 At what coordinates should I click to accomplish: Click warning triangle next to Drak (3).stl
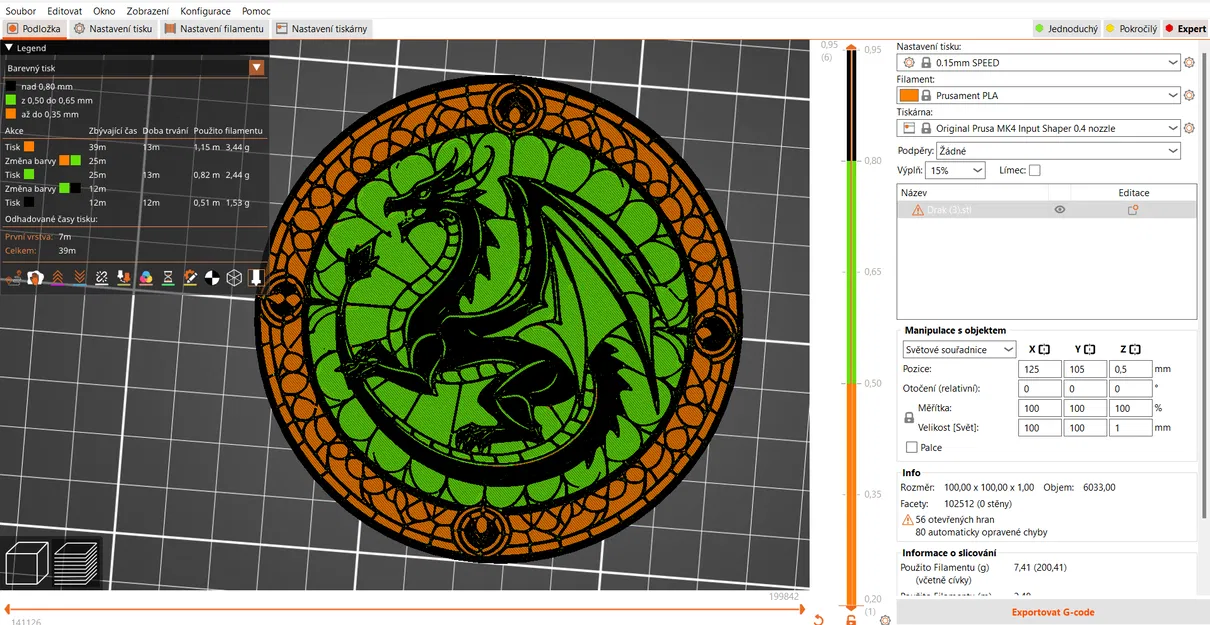[917, 210]
